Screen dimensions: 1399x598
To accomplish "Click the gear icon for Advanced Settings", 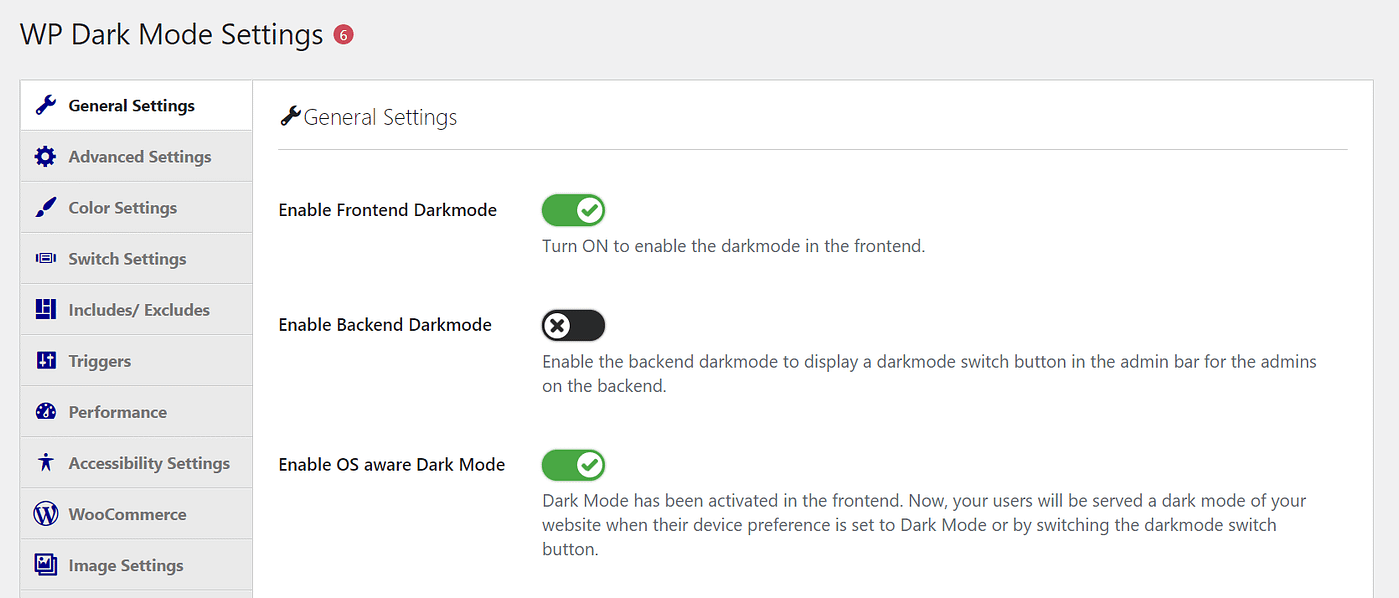I will 47,156.
